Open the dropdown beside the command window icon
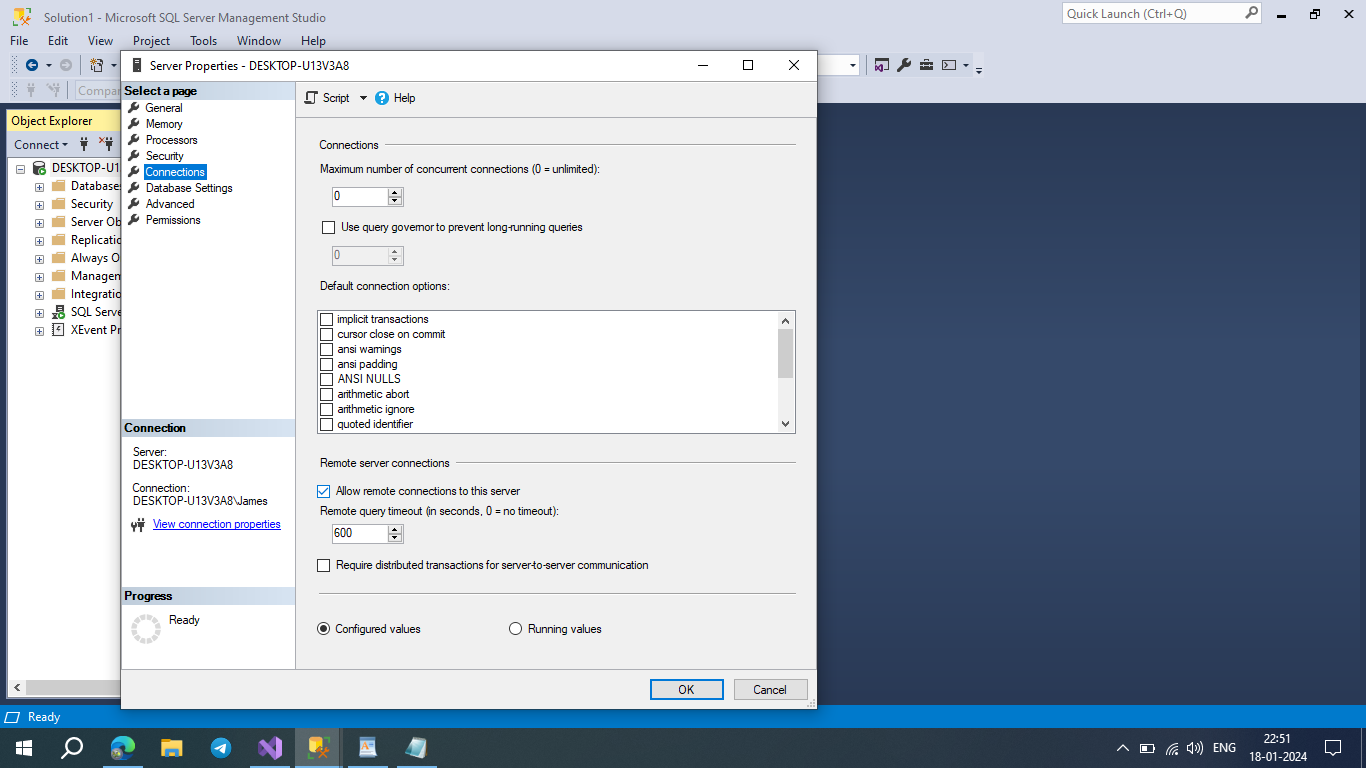Viewport: 1366px width, 768px height. 966,66
